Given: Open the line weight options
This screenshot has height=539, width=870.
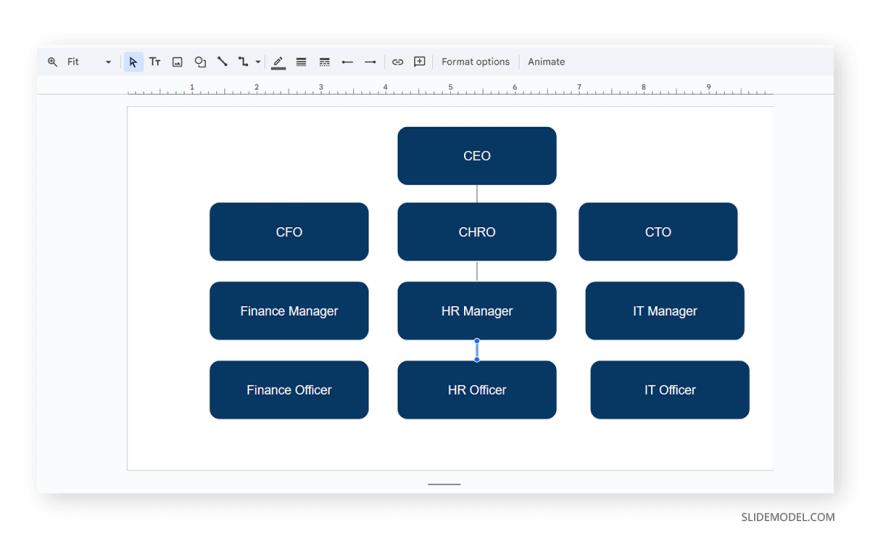Looking at the screenshot, I should point(301,62).
